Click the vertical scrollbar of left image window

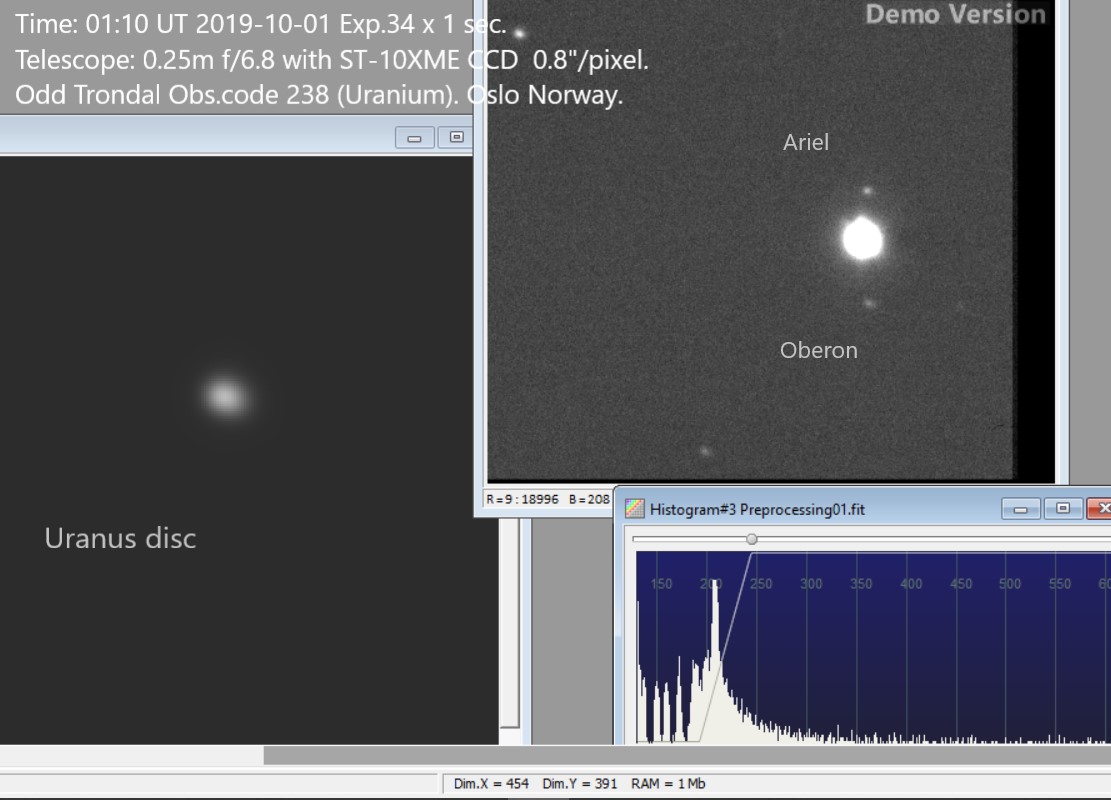pos(509,620)
